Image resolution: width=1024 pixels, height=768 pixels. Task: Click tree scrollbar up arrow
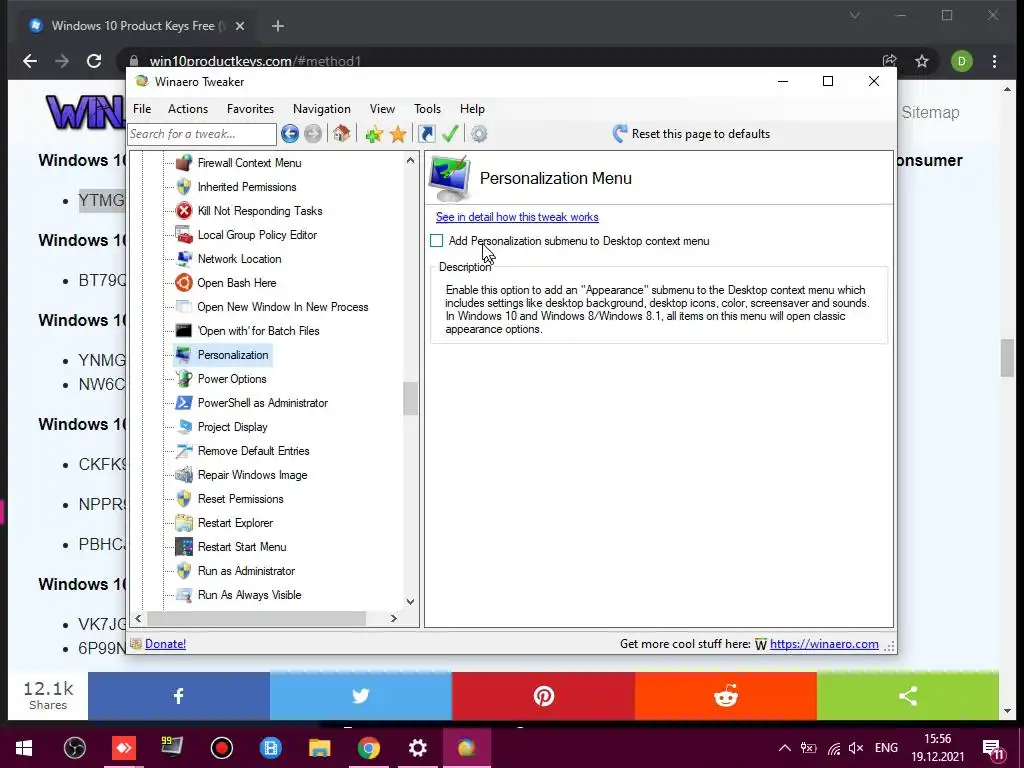point(410,160)
